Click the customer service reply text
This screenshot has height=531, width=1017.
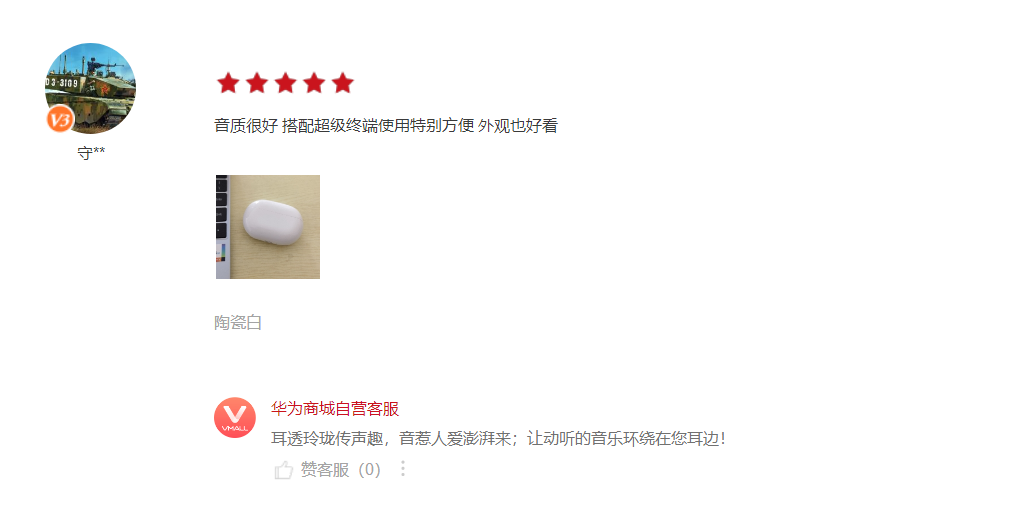(498, 439)
